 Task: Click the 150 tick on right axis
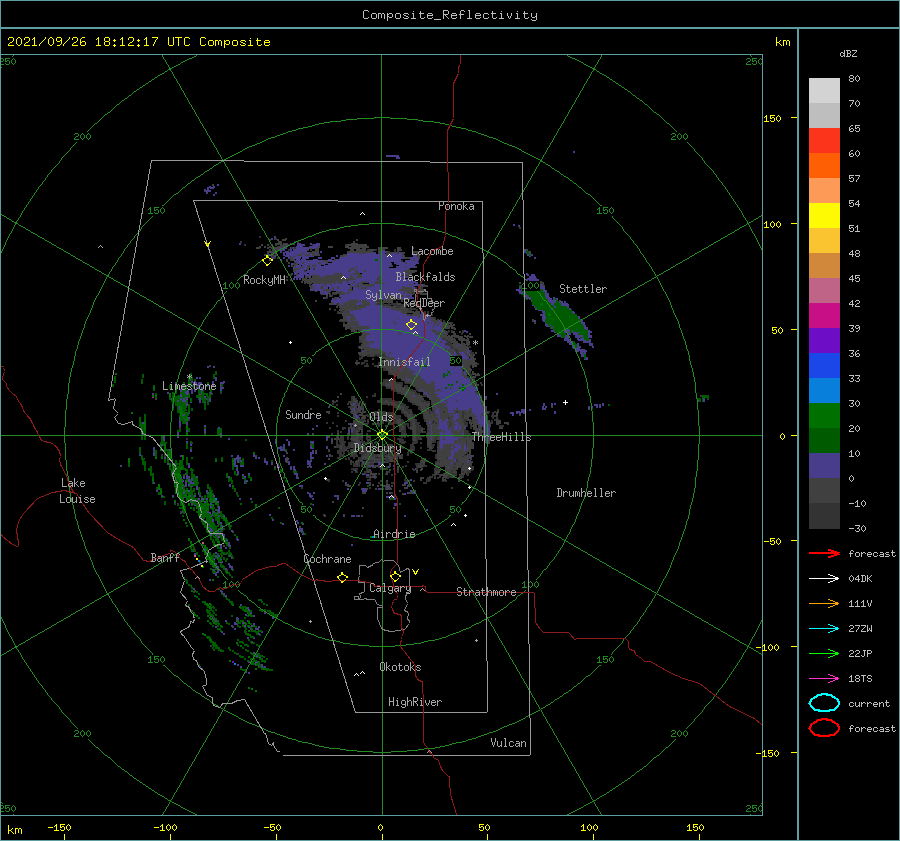coord(772,118)
